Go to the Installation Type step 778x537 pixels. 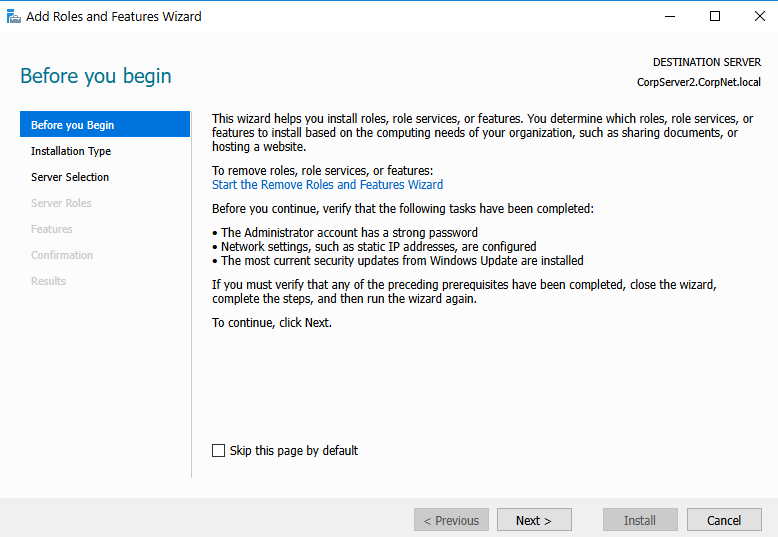click(x=71, y=151)
